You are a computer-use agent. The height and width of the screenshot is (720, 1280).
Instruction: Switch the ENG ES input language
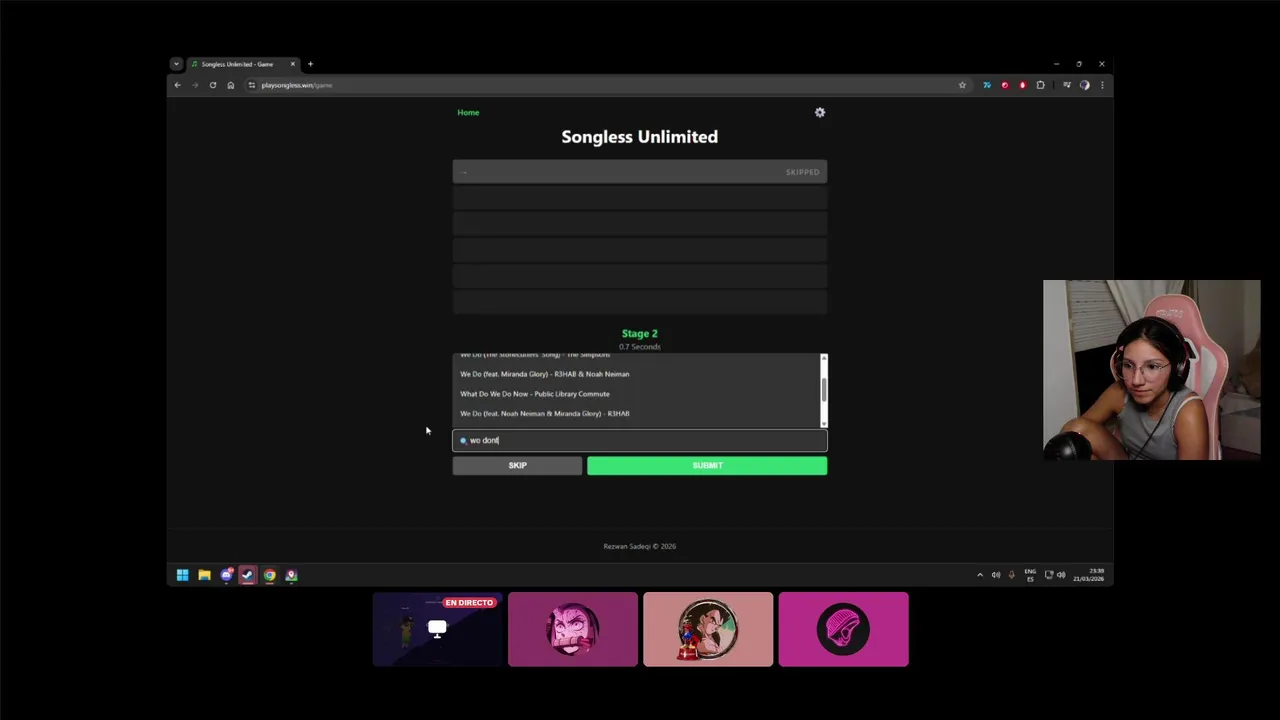1030,575
